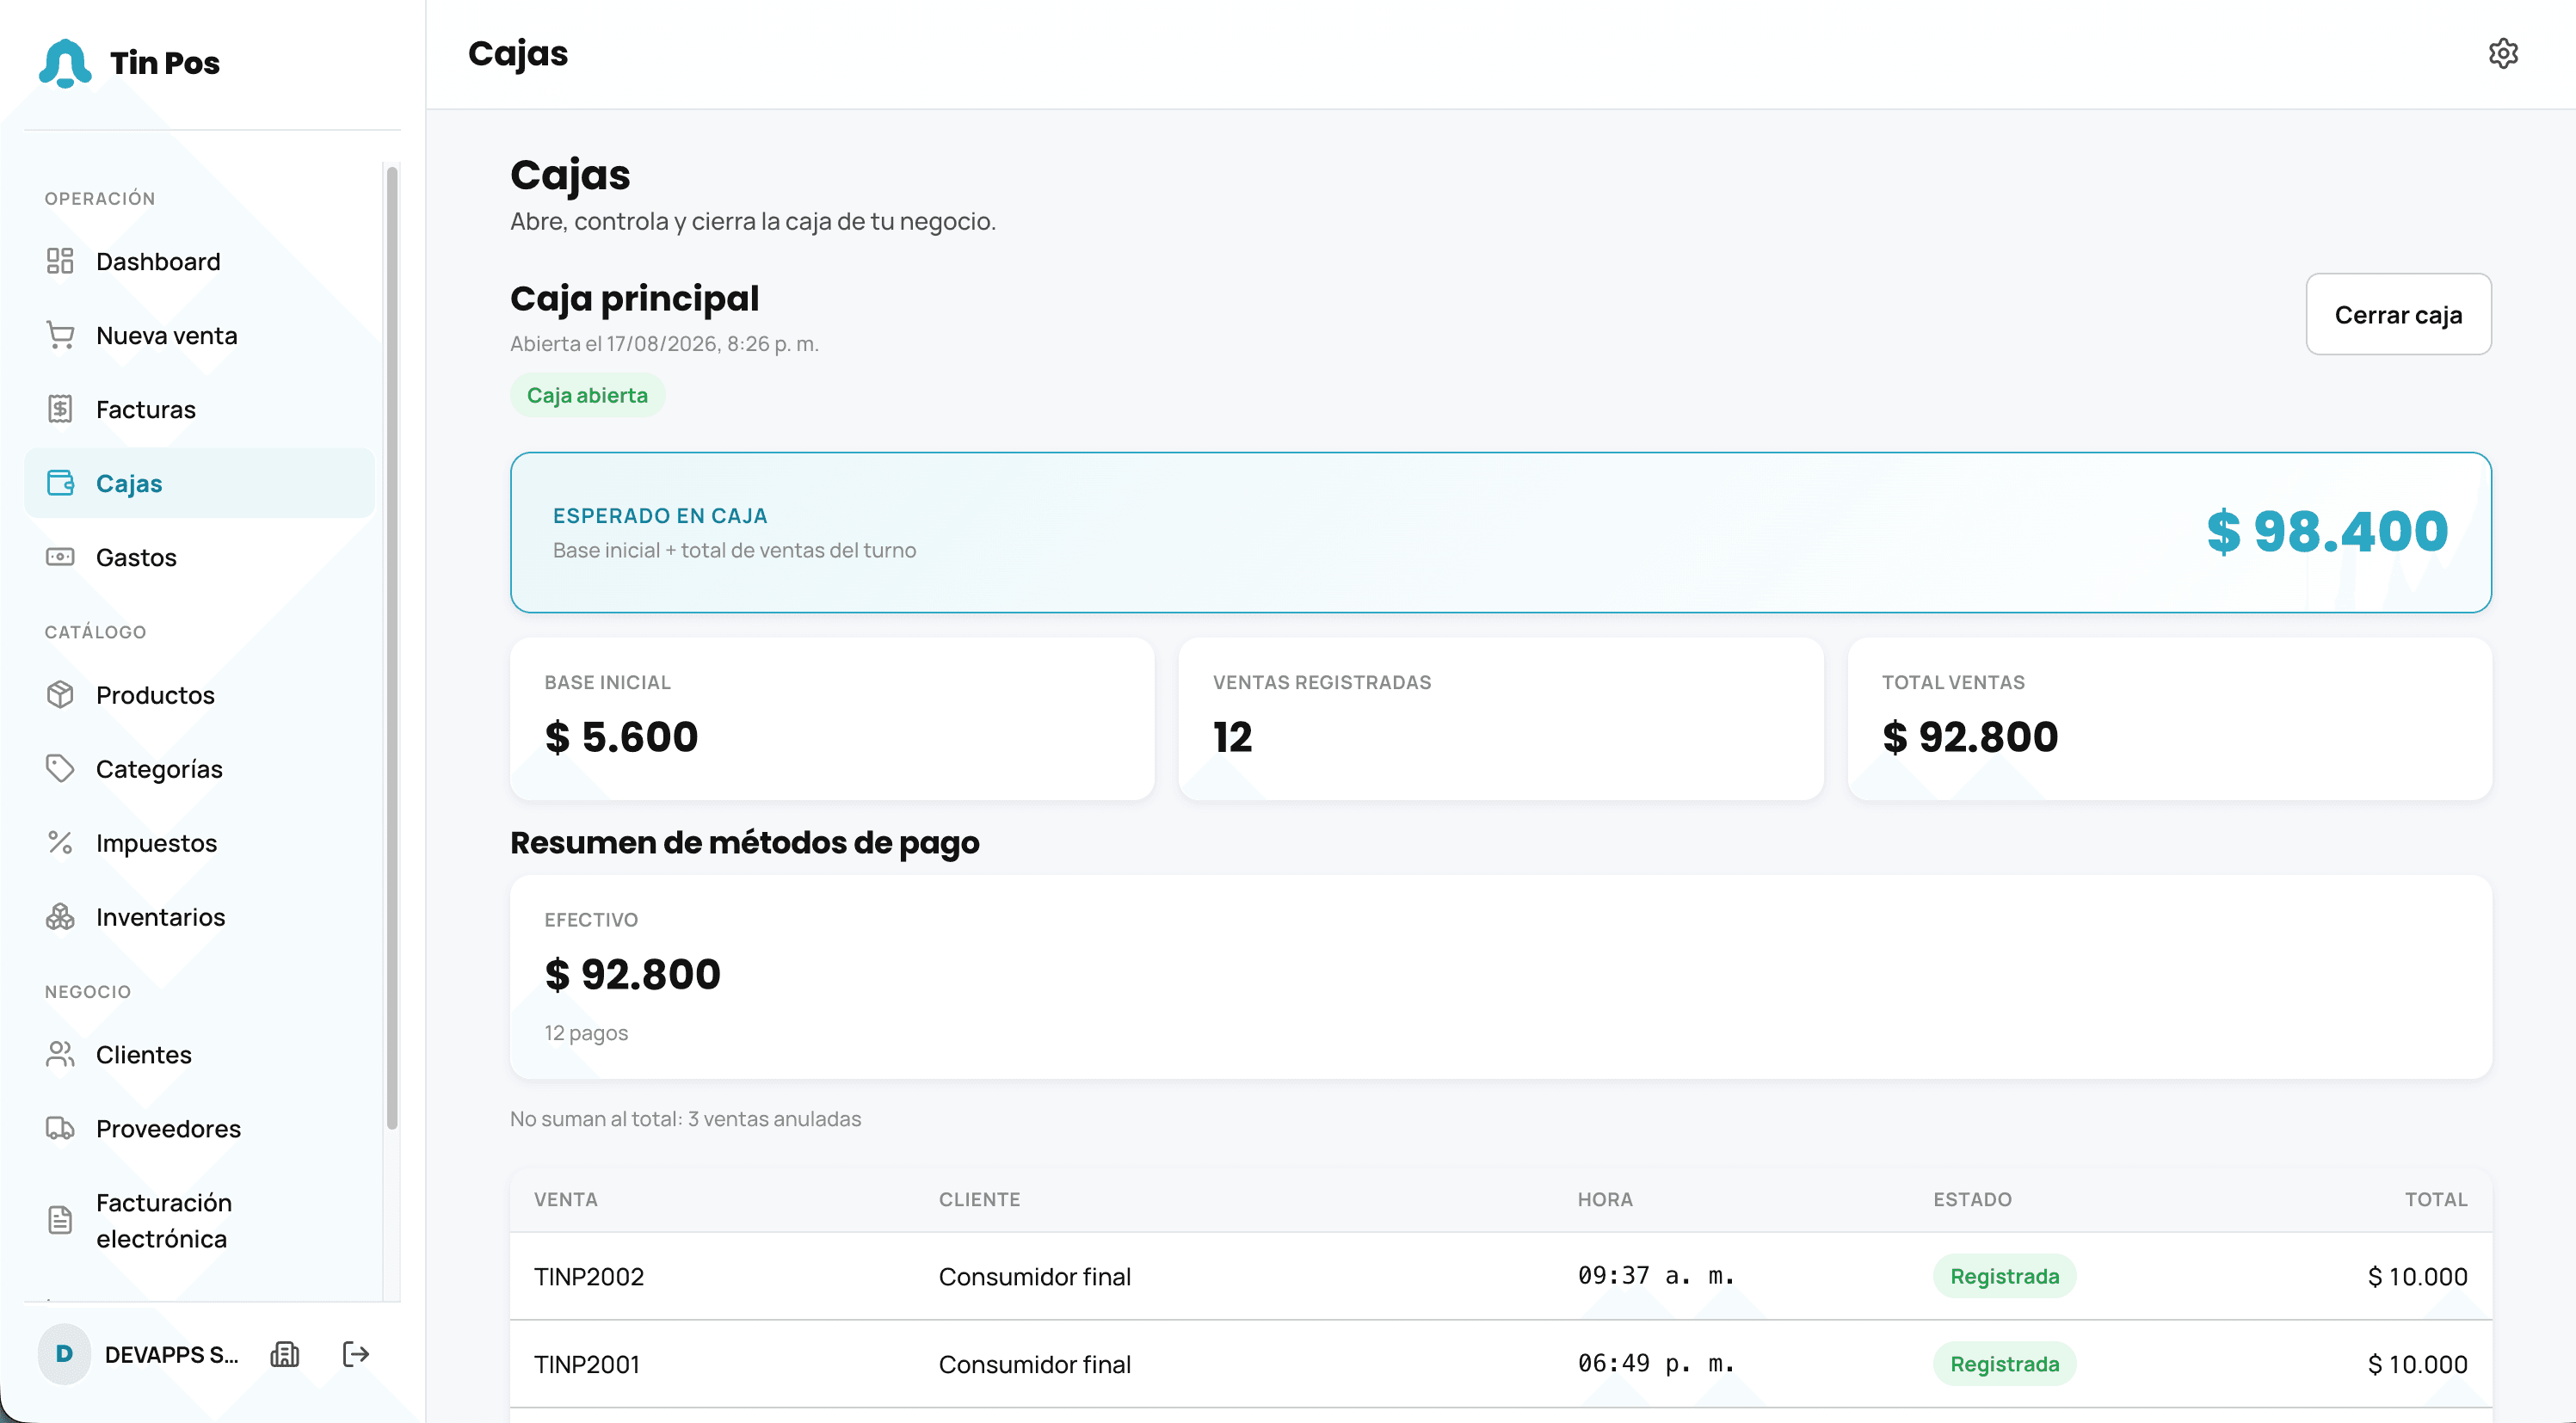Screen dimensions: 2576x1423
Task: Go to Inventarios
Action: click(200, 916)
